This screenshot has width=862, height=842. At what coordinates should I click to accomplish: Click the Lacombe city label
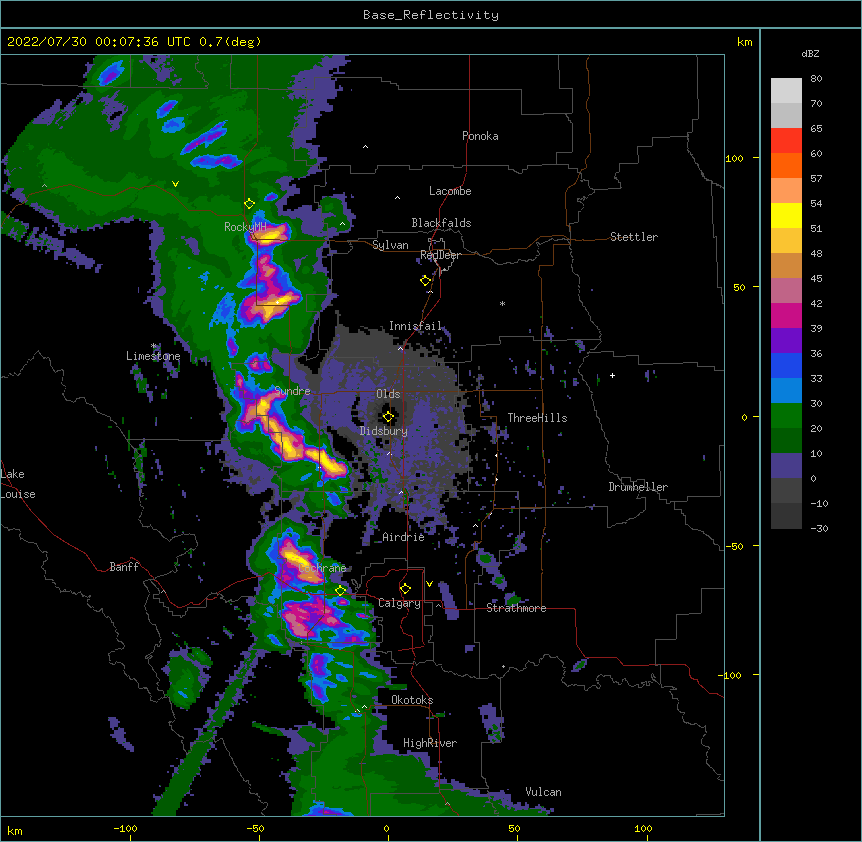point(450,191)
